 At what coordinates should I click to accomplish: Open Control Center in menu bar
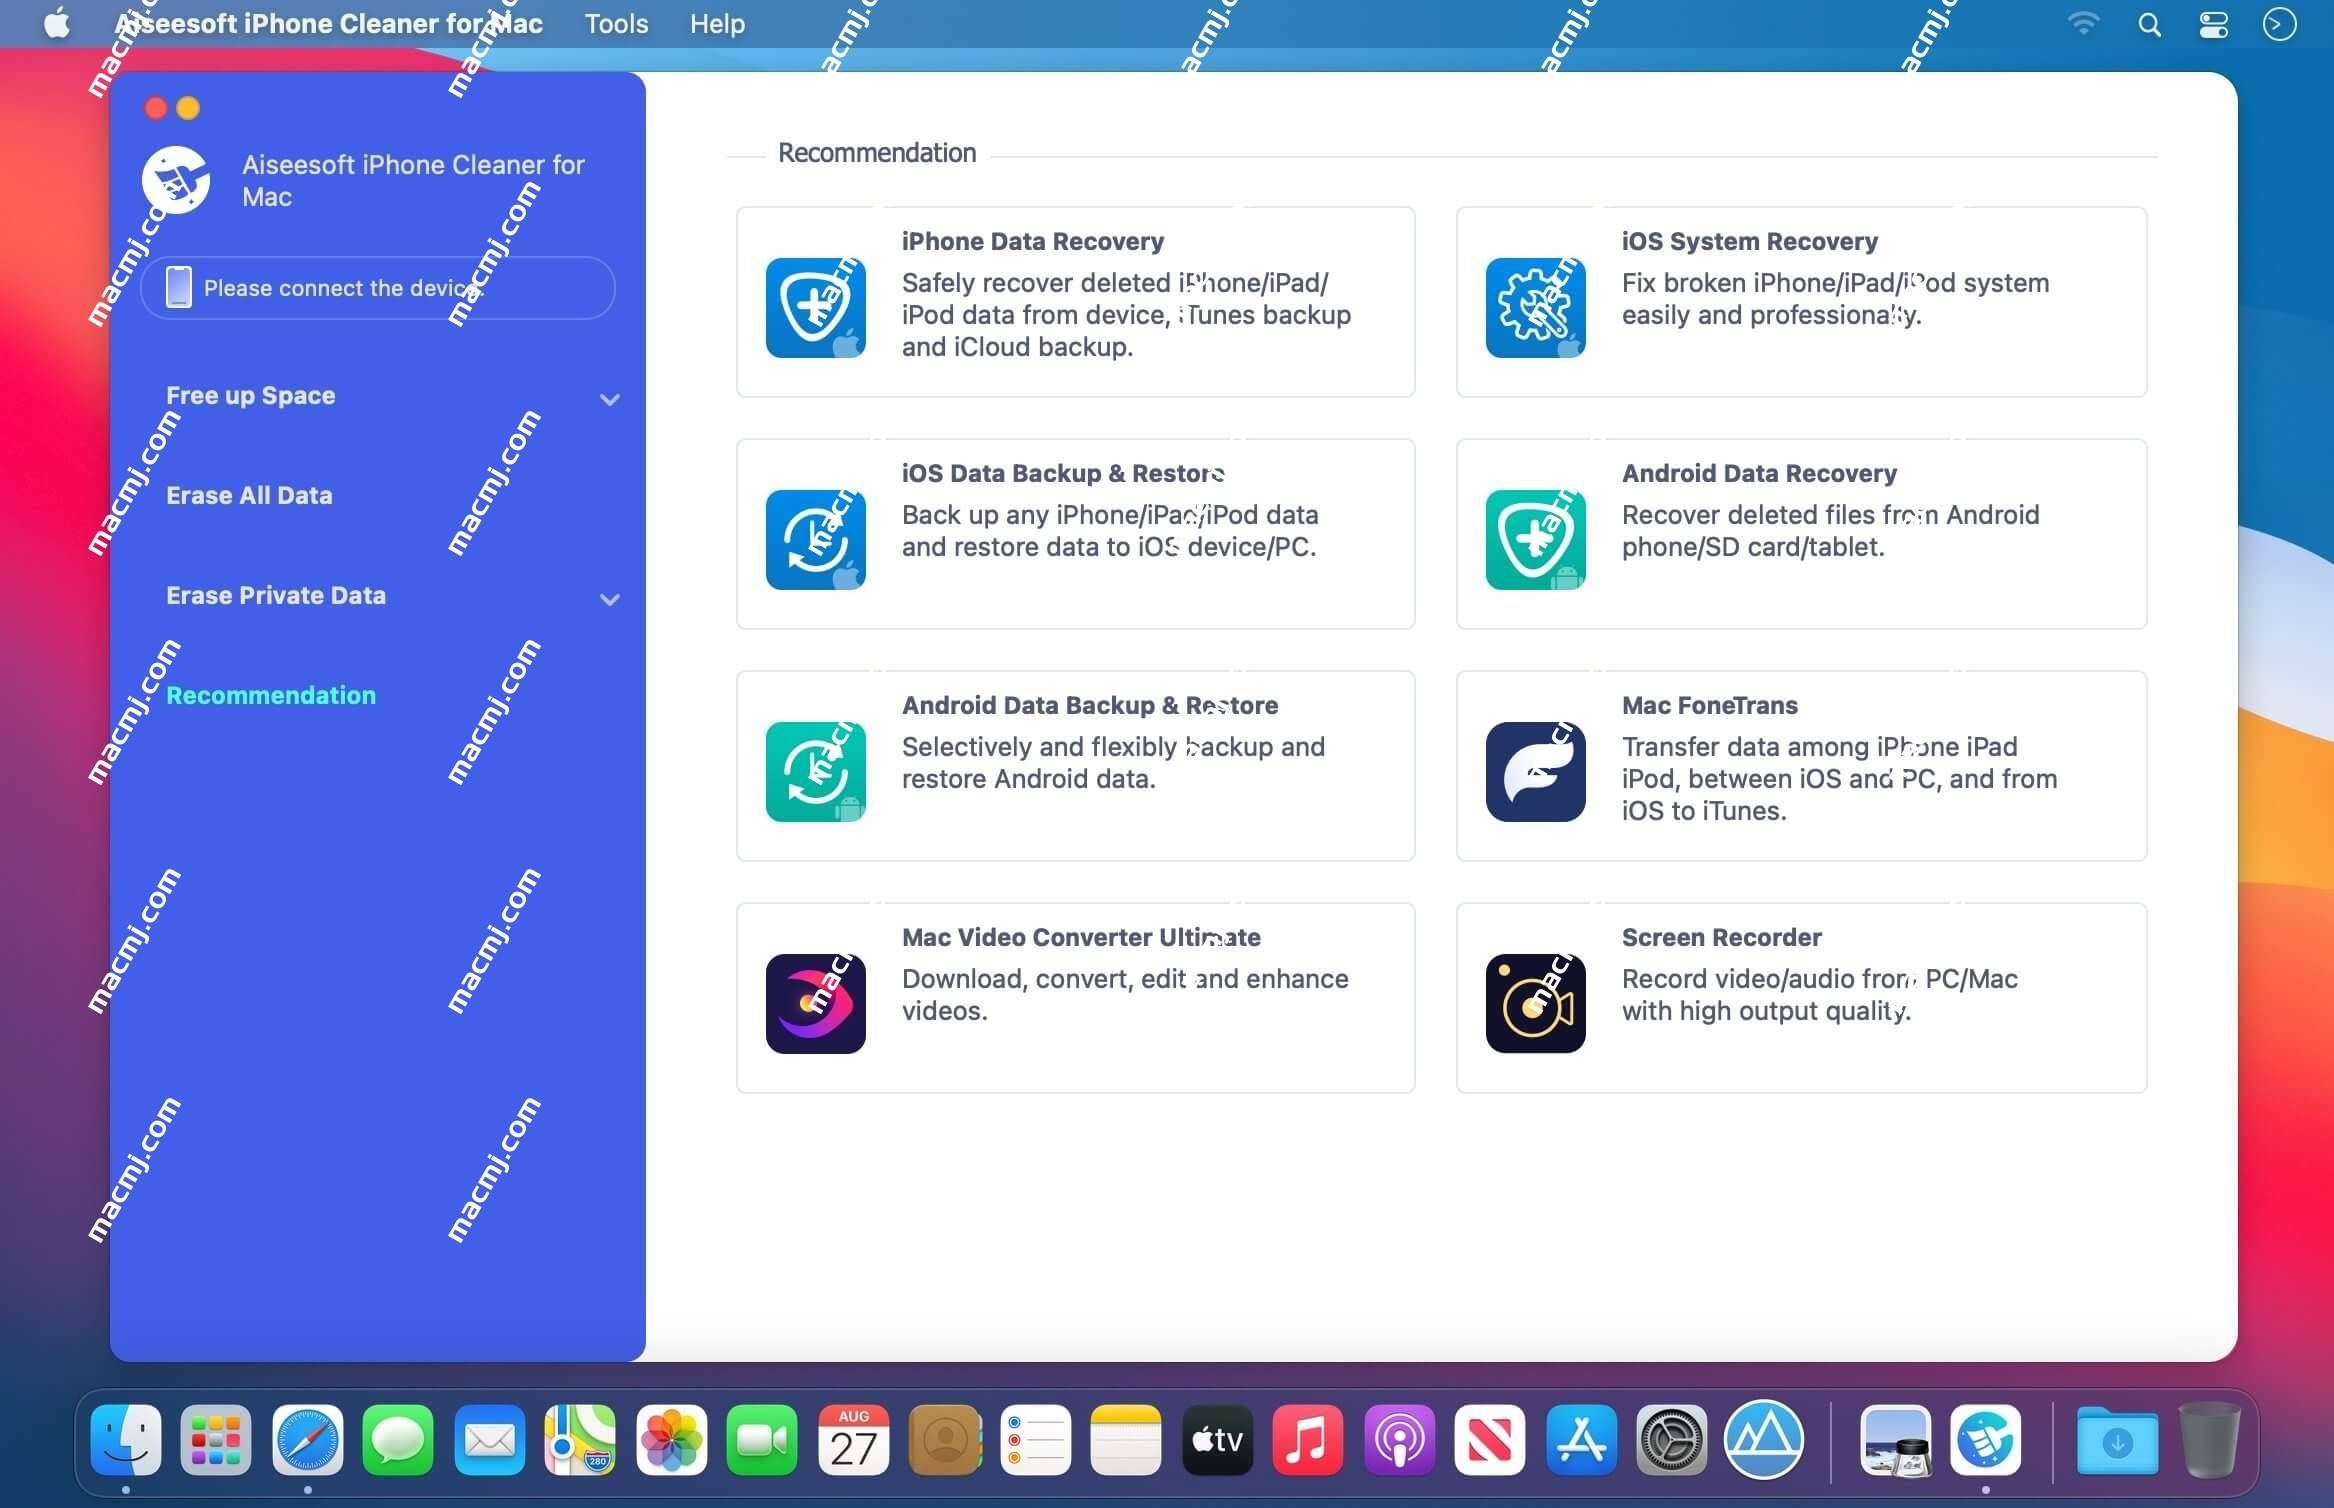click(x=2213, y=24)
